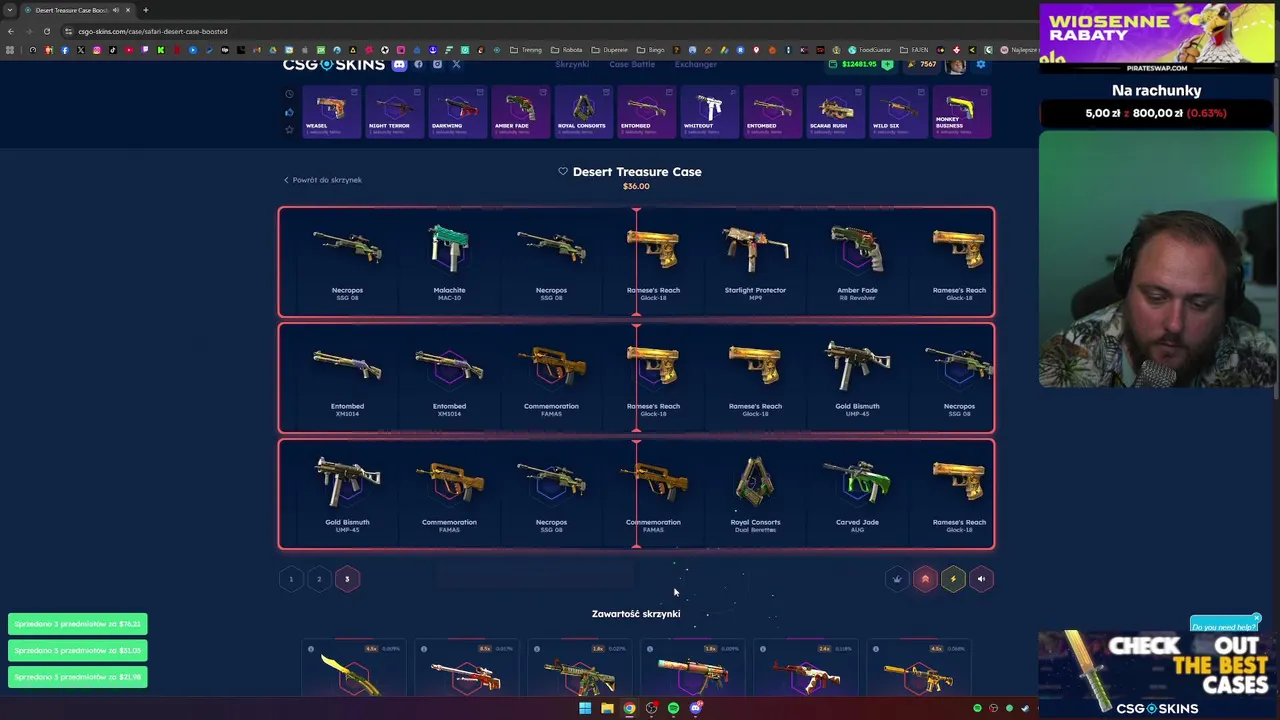Show best drops via thumbs-up icon
Image resolution: width=1280 pixels, height=720 pixels.
coord(290,112)
